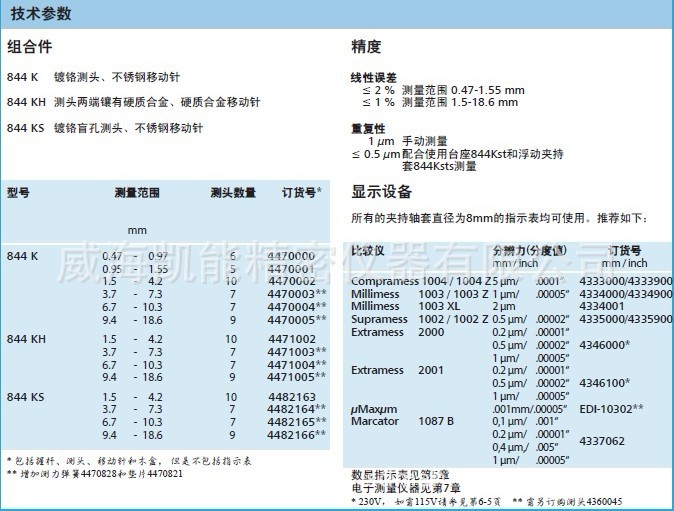Click the 分辨力(分度值) column header
This screenshot has width=674, height=511.
530,251
